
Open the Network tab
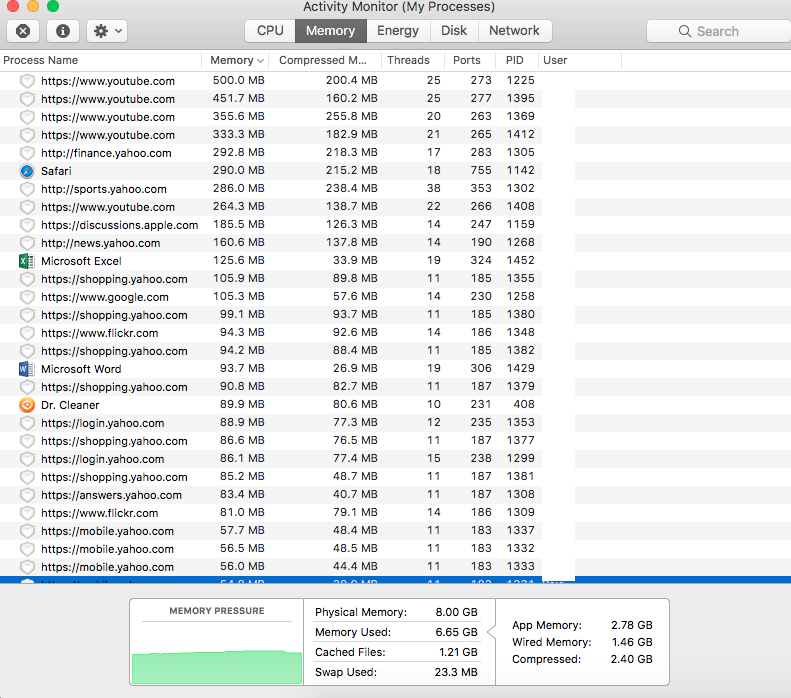click(x=514, y=31)
